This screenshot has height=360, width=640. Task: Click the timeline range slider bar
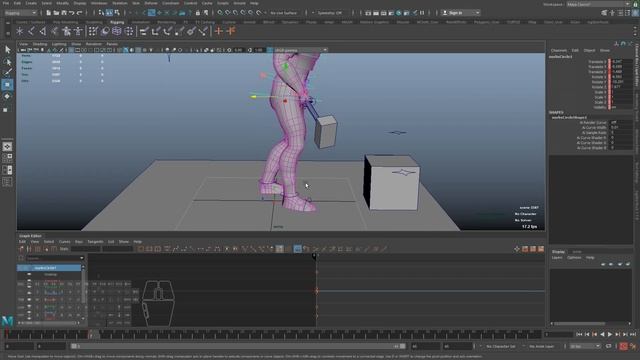[x=238, y=346]
